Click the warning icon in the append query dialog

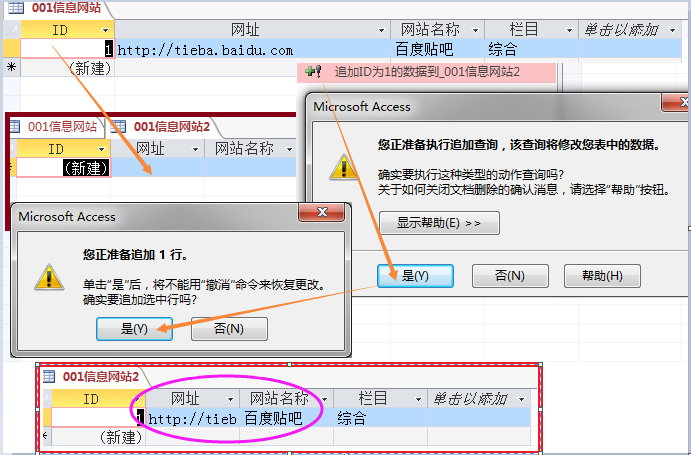tap(343, 168)
